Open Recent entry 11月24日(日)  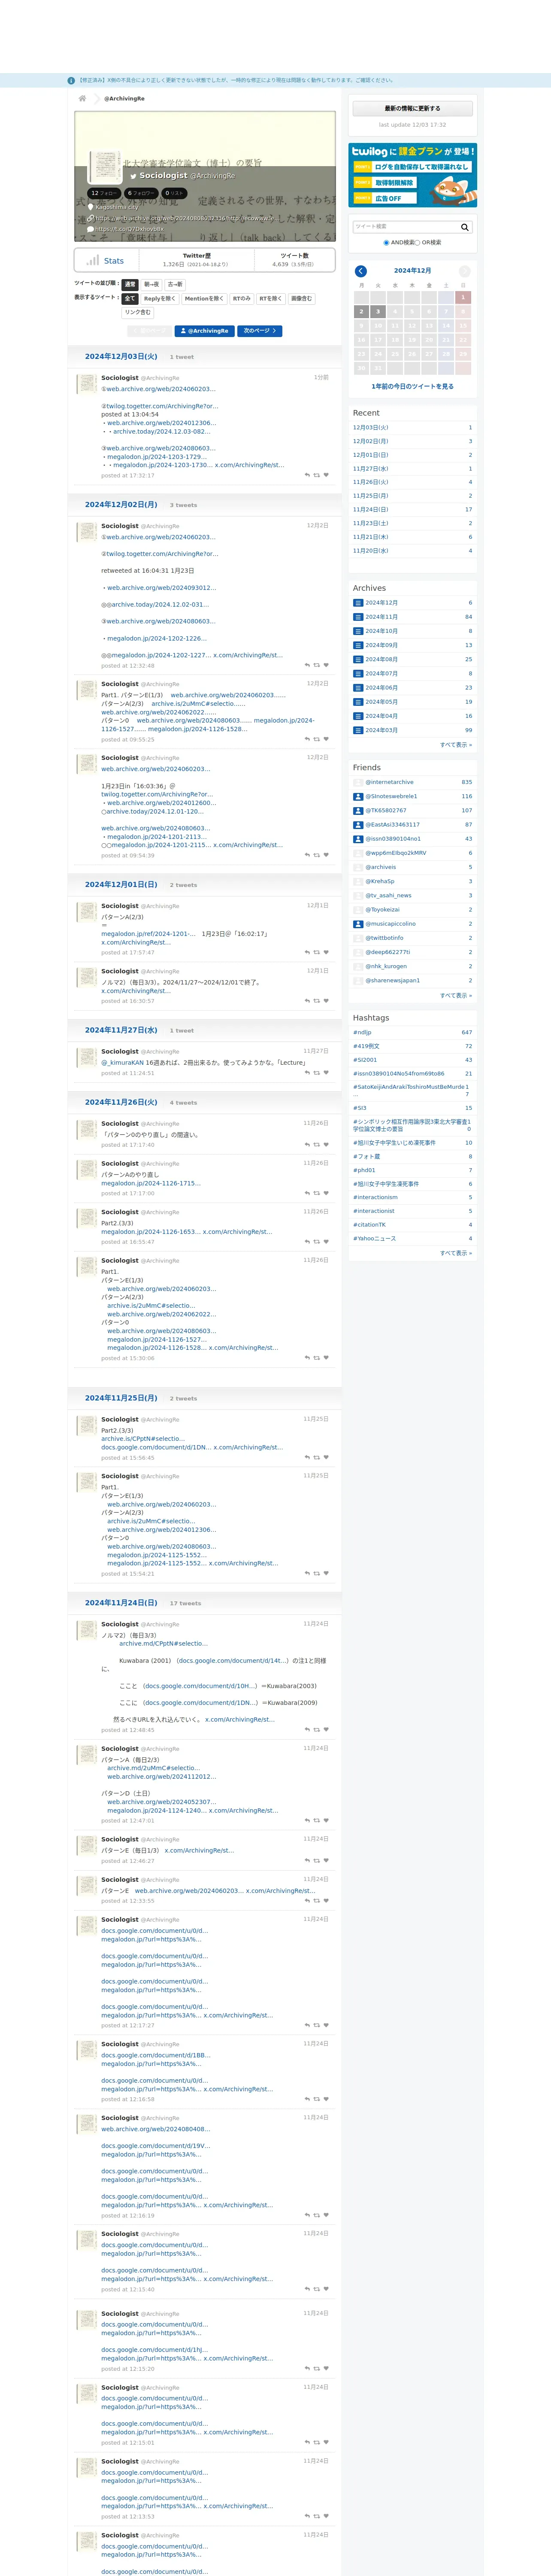coord(370,509)
